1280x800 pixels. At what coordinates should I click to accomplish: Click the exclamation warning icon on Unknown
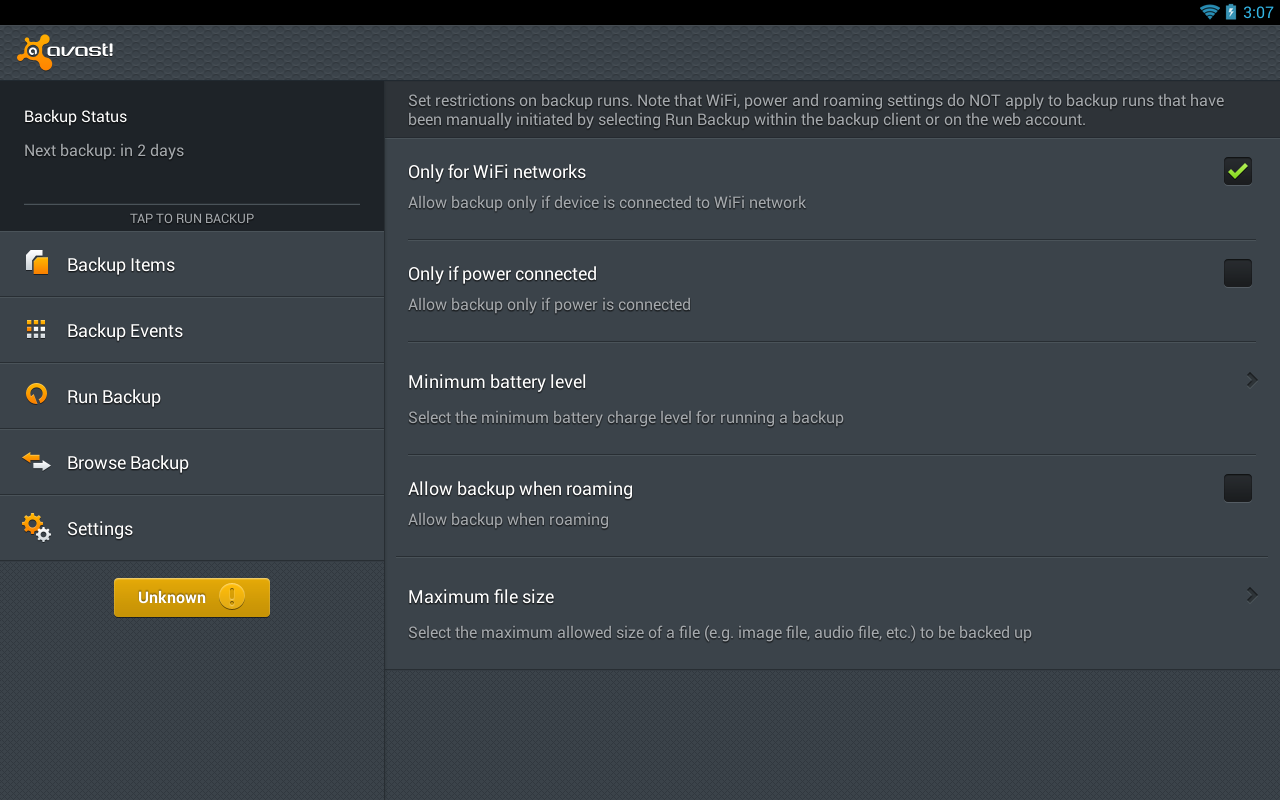click(232, 597)
